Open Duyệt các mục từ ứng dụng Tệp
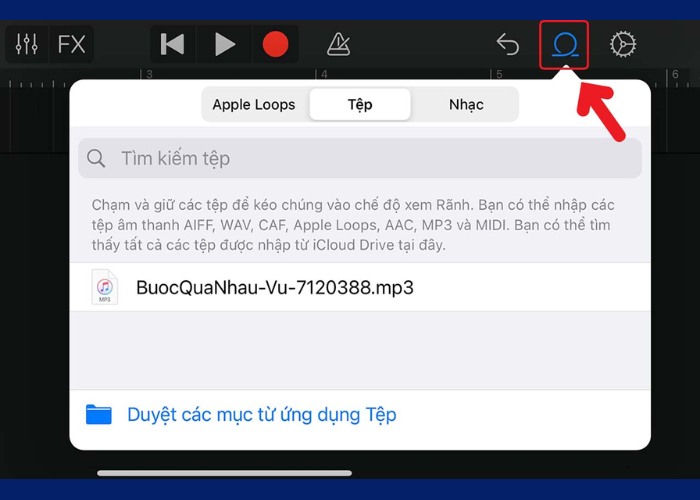 [360, 415]
